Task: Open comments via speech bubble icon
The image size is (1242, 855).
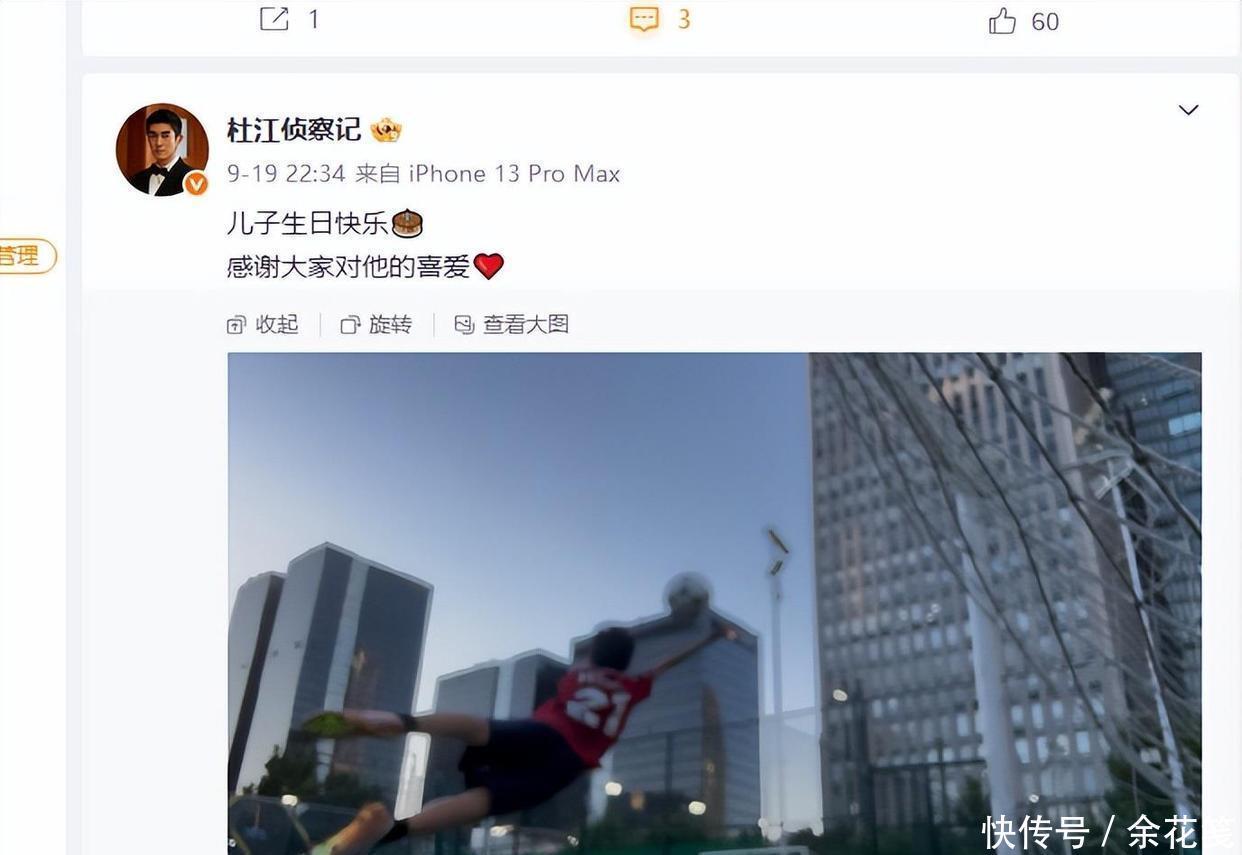Action: tap(644, 19)
